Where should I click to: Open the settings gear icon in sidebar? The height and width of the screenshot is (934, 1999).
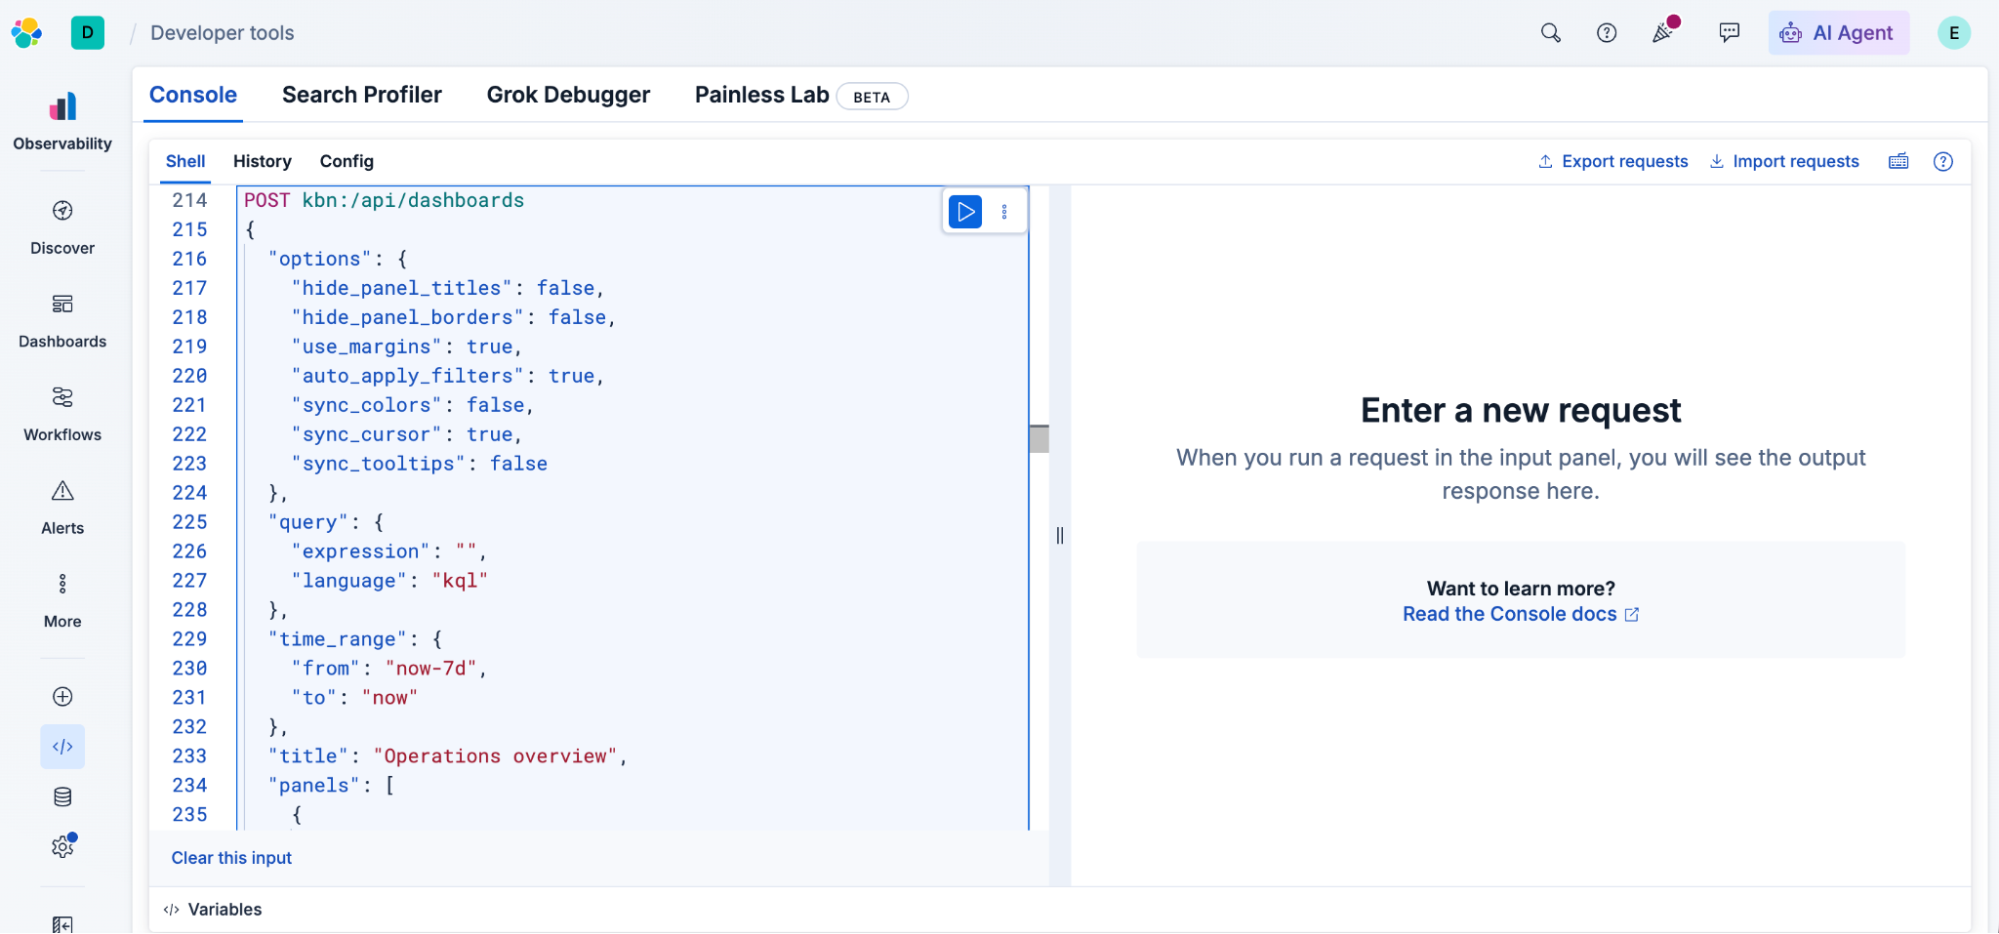click(x=63, y=847)
